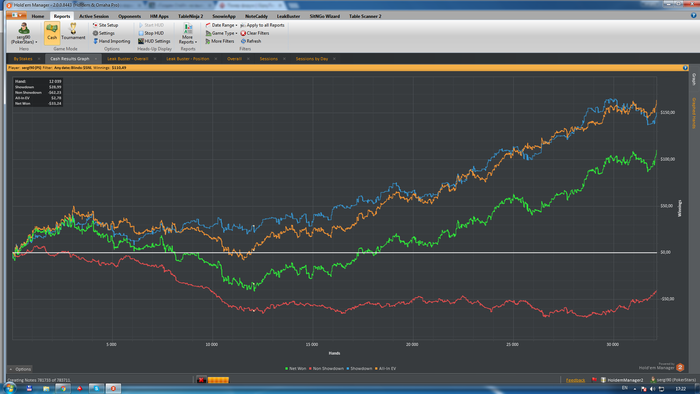This screenshot has width=700, height=394.
Task: Open the Opponents ribbon tab
Action: pyautogui.click(x=129, y=16)
